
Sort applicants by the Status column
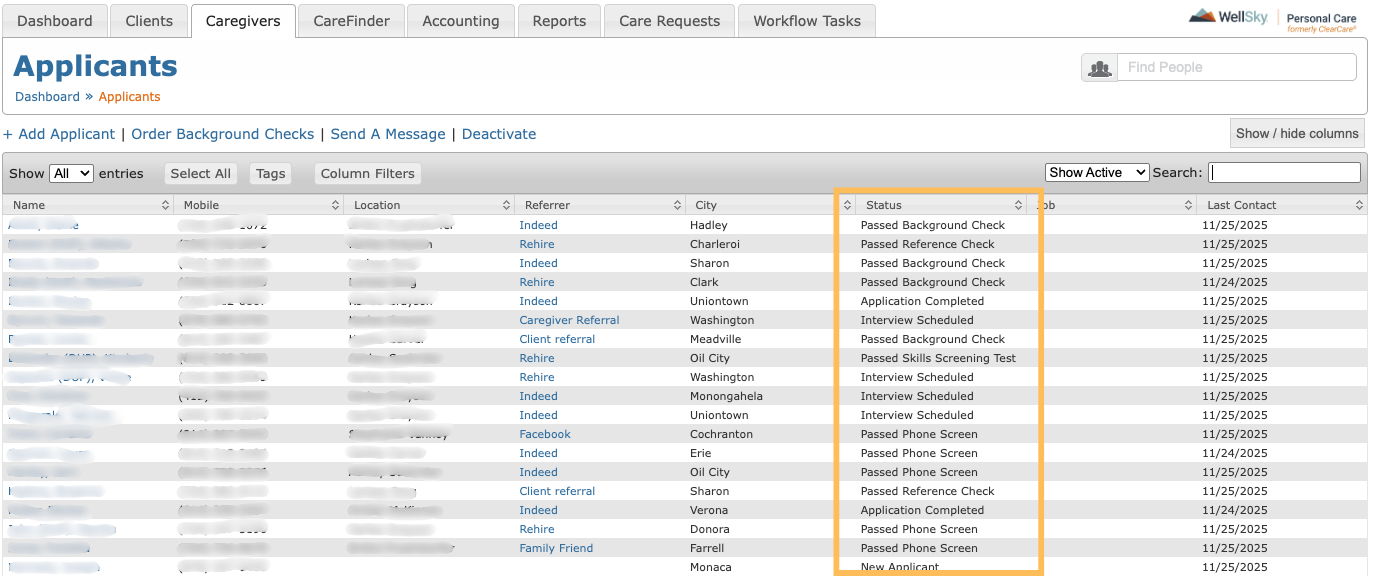click(x=1020, y=204)
